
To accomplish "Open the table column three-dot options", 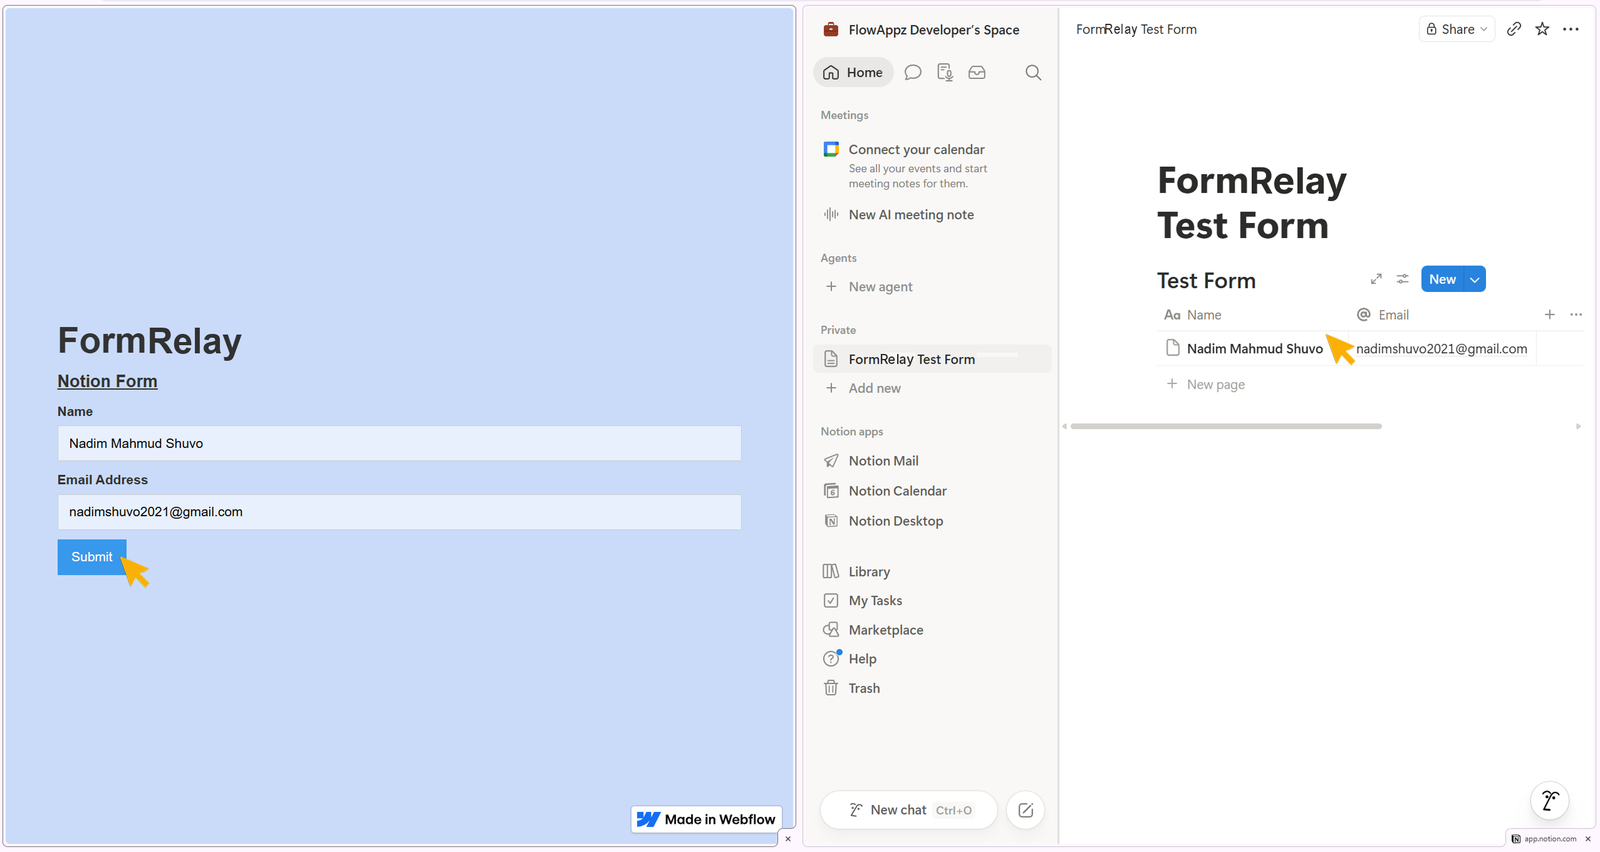I will (1576, 315).
